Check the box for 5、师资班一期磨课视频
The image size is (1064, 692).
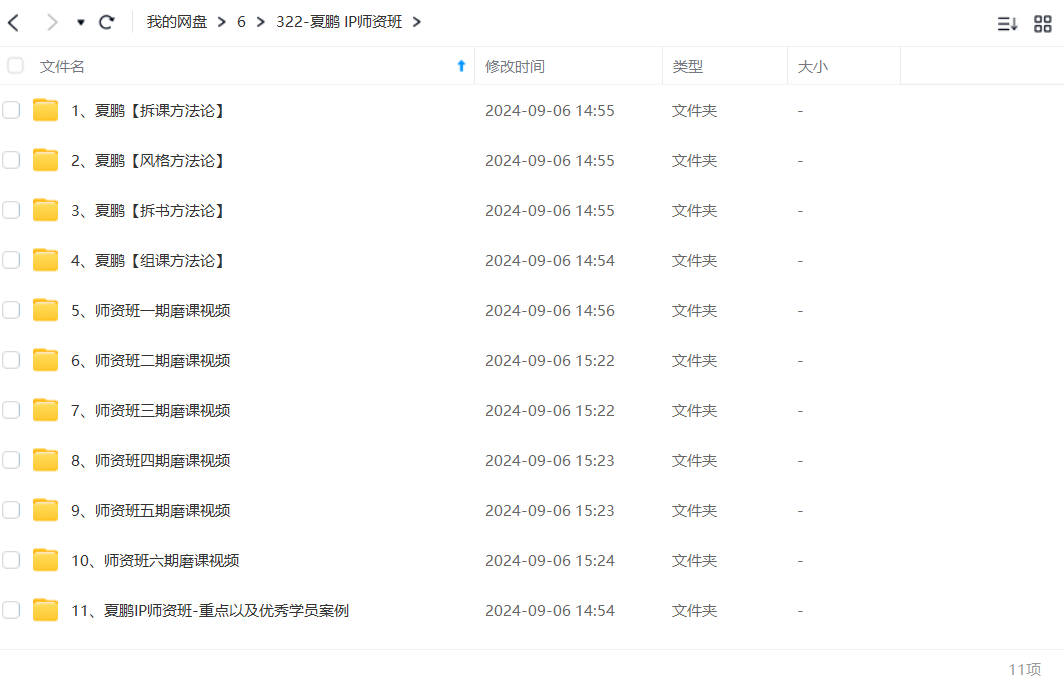tap(11, 310)
